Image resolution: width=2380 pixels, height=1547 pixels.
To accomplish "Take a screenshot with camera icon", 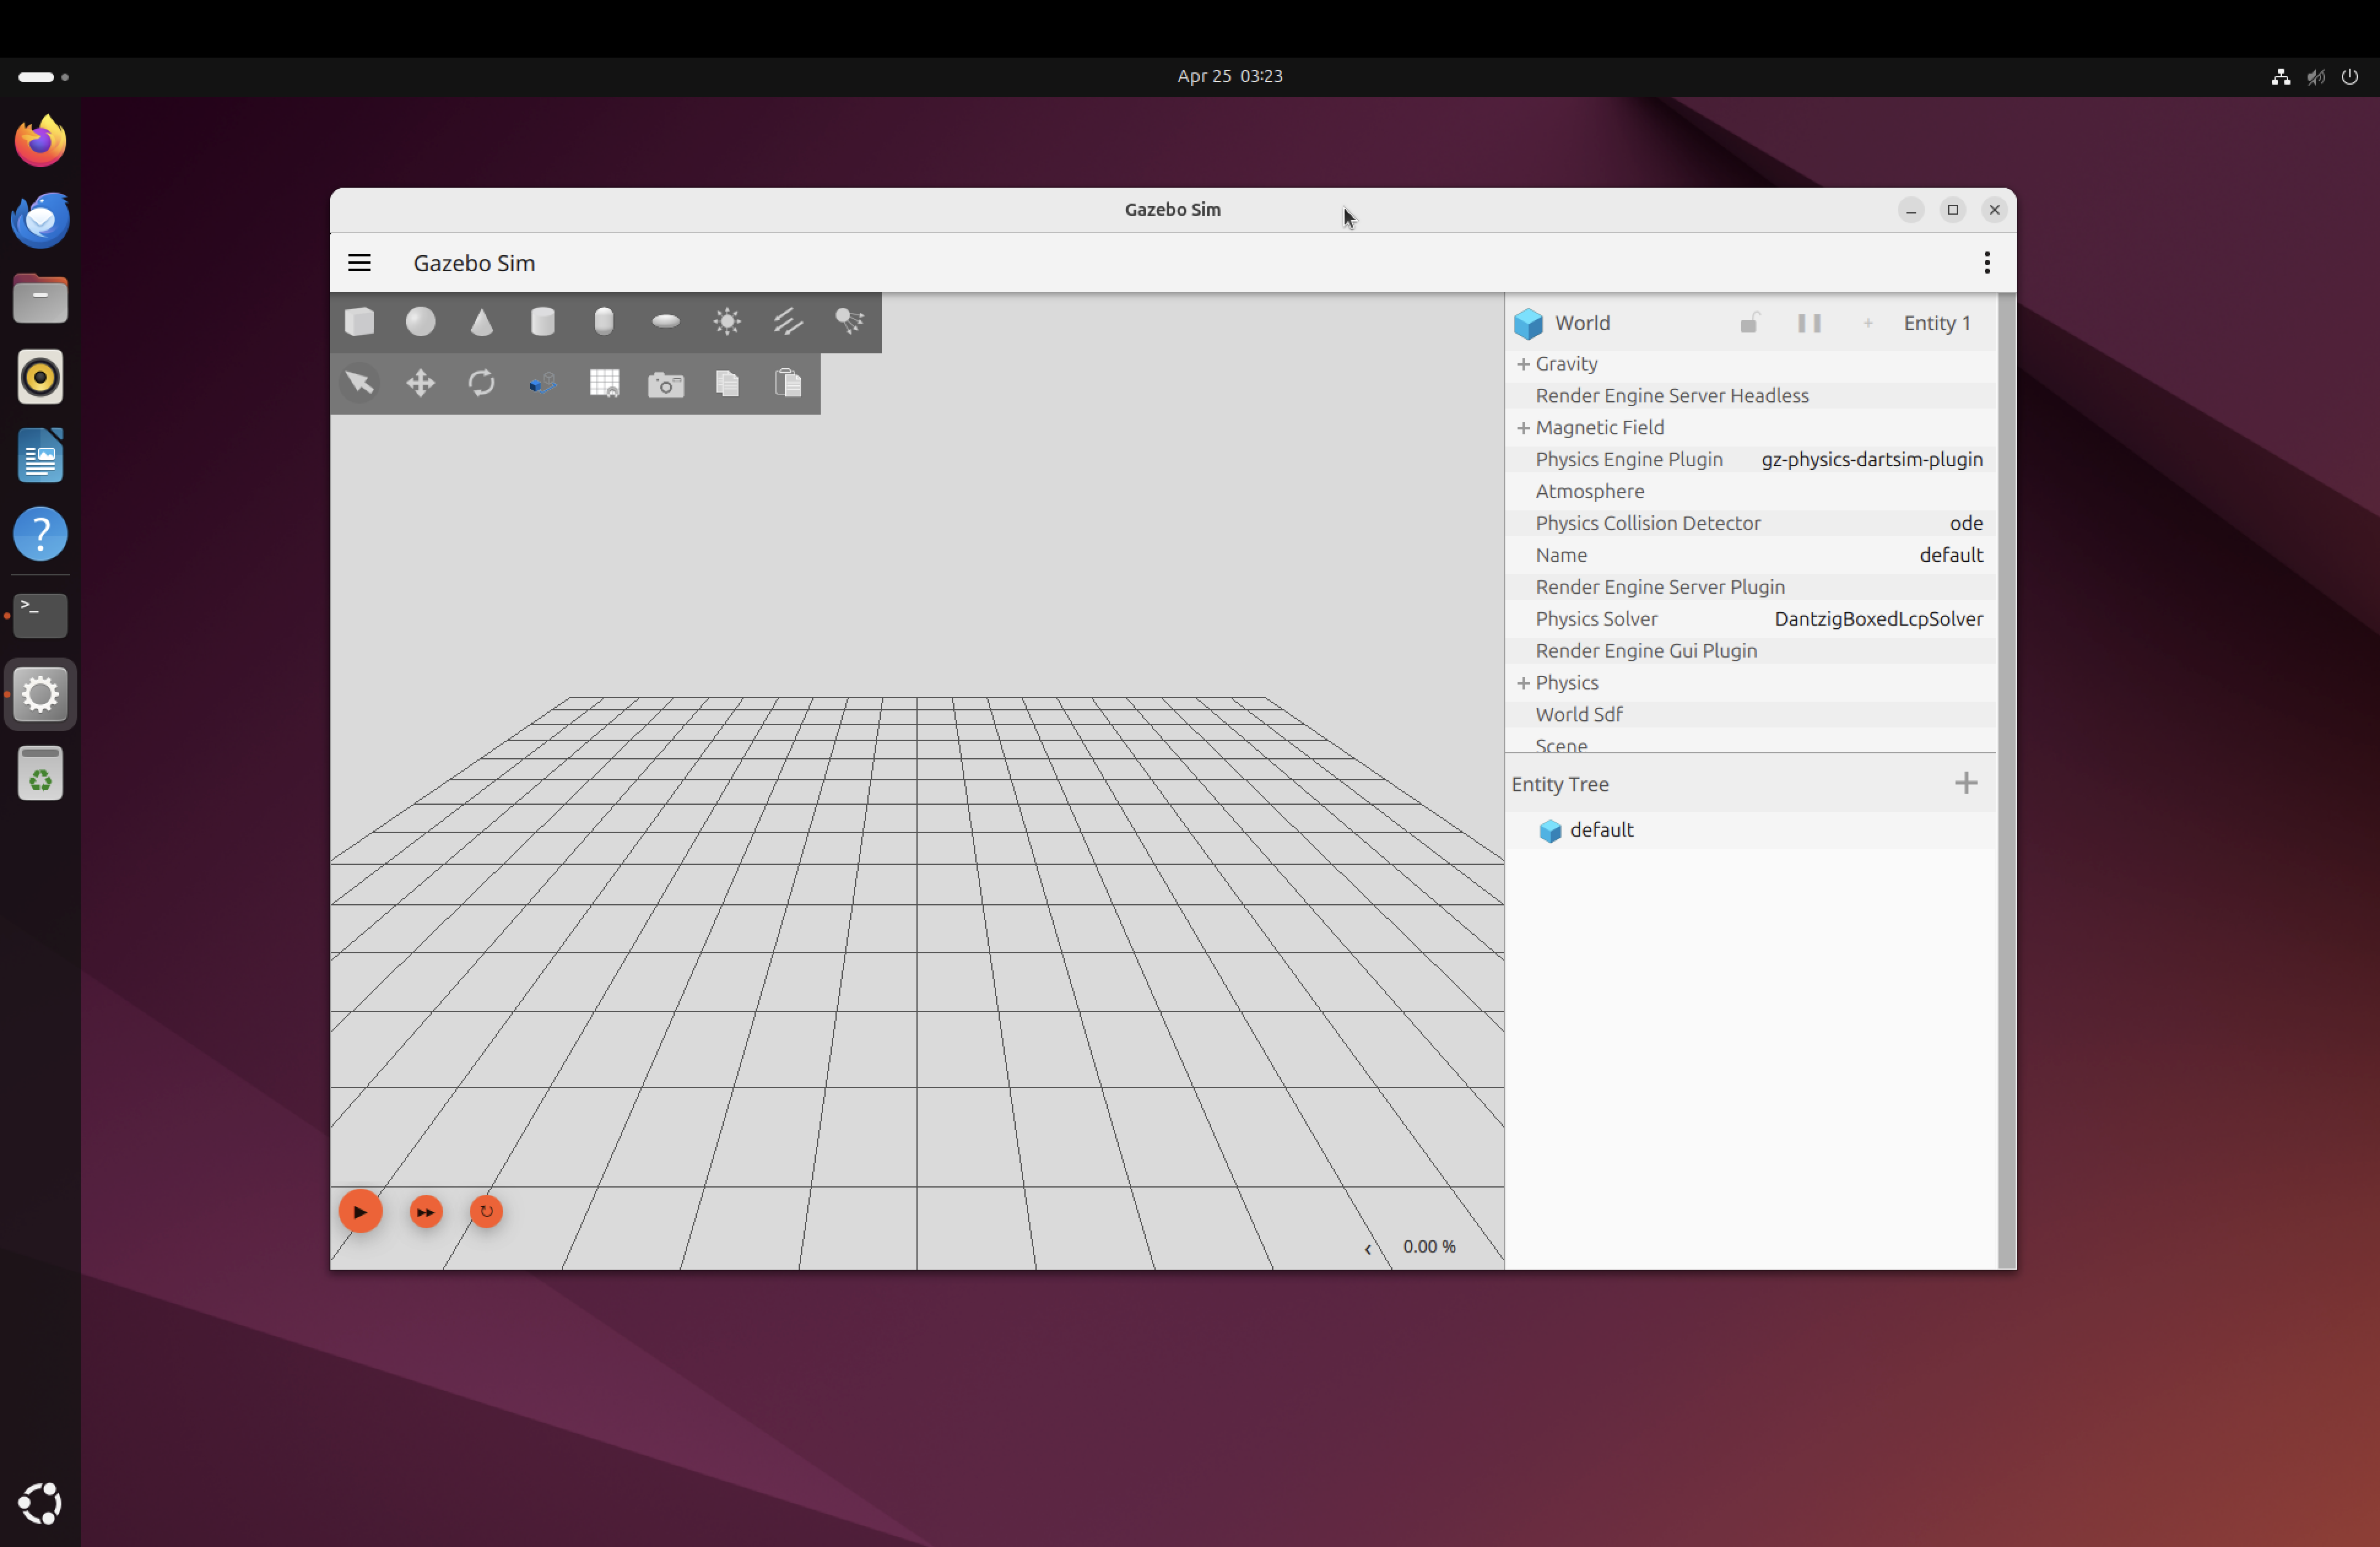I will point(666,384).
